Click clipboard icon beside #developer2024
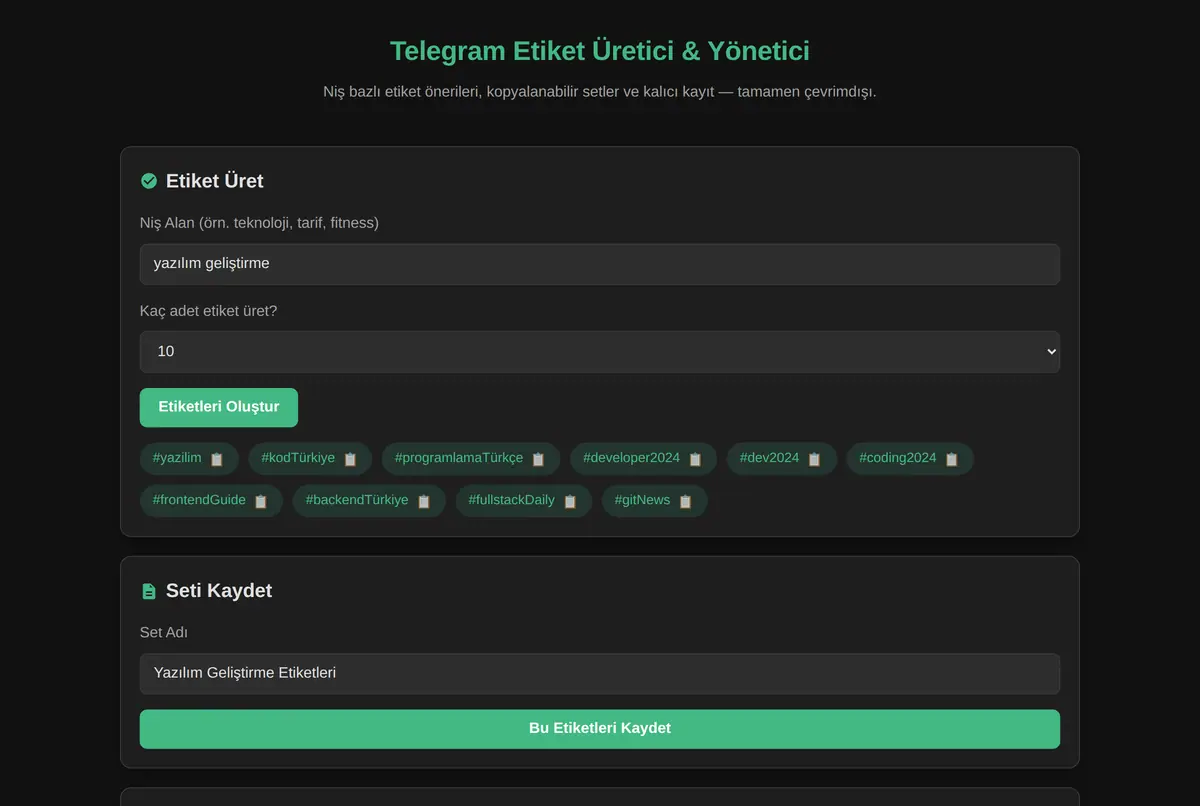This screenshot has width=1200, height=806. pos(695,459)
